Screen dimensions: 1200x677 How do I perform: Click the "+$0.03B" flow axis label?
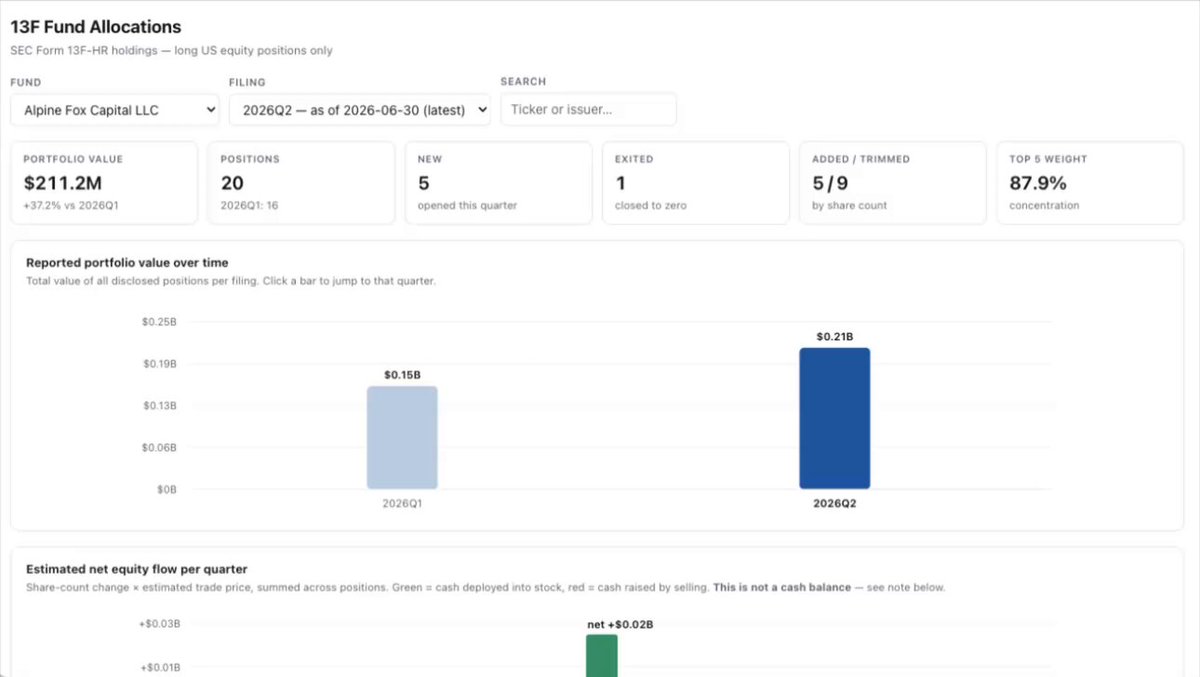coord(159,624)
